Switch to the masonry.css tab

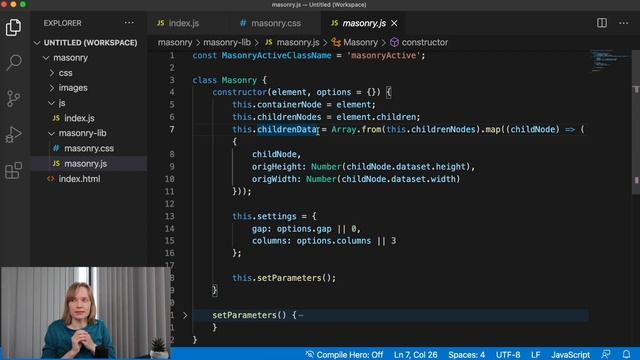point(276,23)
